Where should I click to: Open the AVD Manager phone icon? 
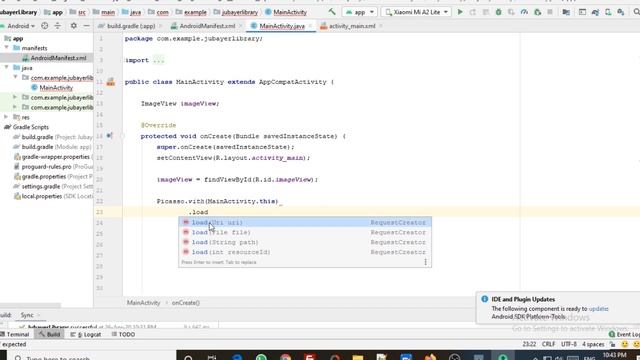[608, 12]
